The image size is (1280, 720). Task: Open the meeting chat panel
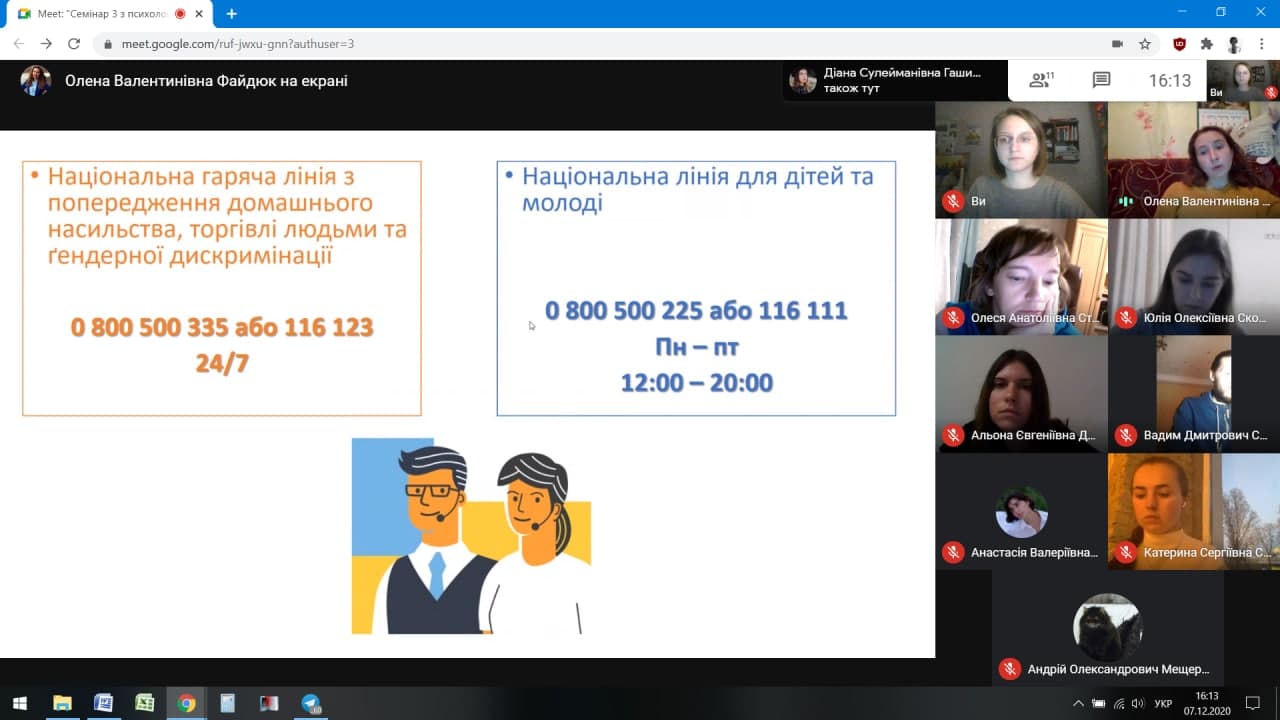(x=1101, y=80)
